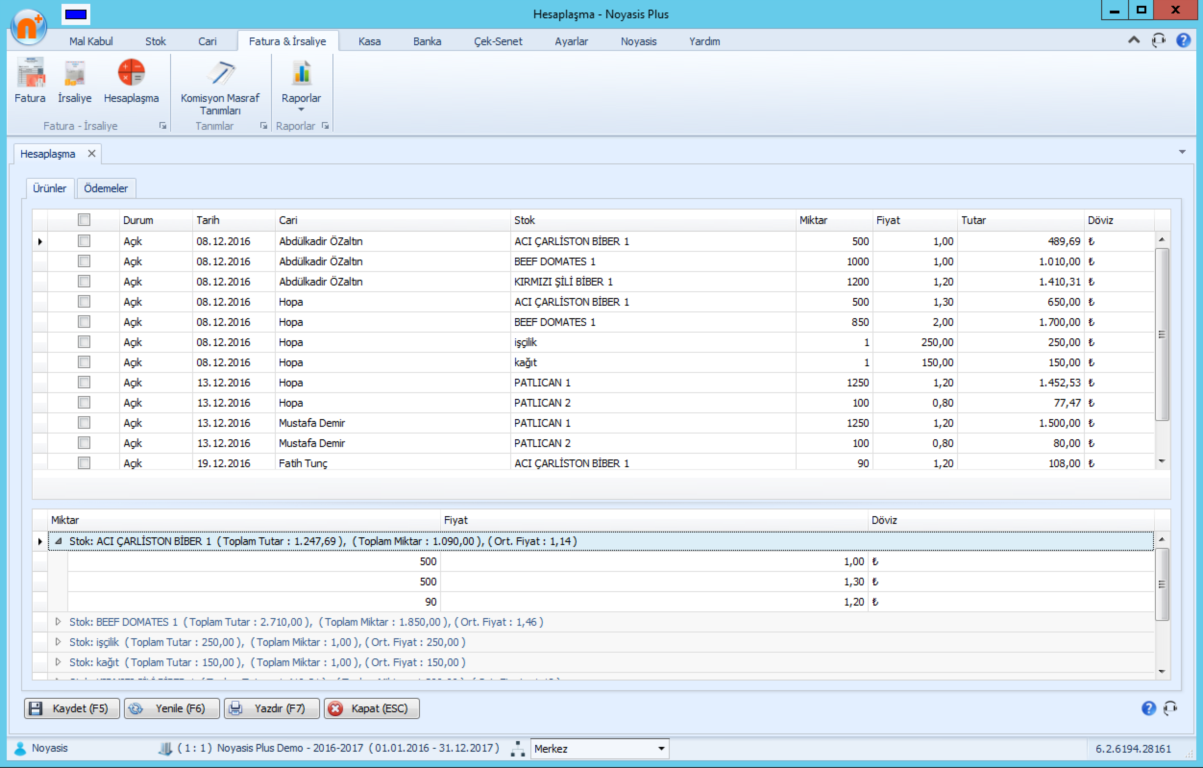Open the Raporlar group dialog launcher
The height and width of the screenshot is (768, 1203).
325,126
